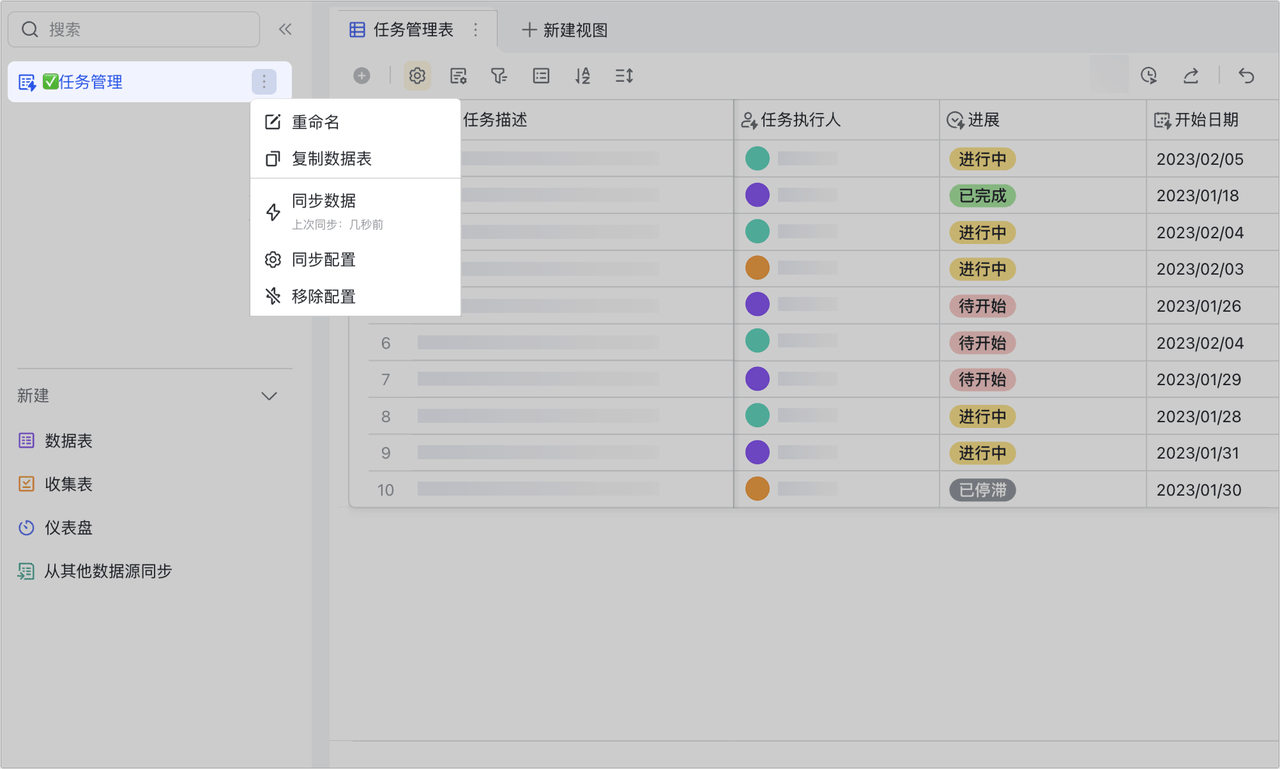Click the undo arrow icon
This screenshot has width=1280, height=769.
1246,76
